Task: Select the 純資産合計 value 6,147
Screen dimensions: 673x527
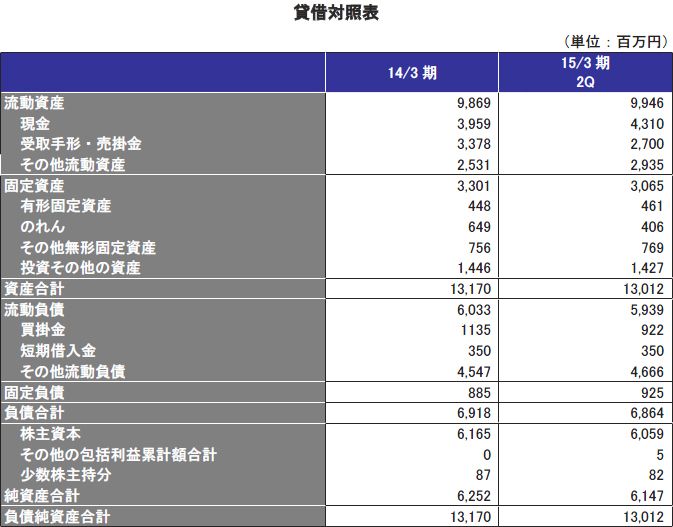Action: coord(643,496)
